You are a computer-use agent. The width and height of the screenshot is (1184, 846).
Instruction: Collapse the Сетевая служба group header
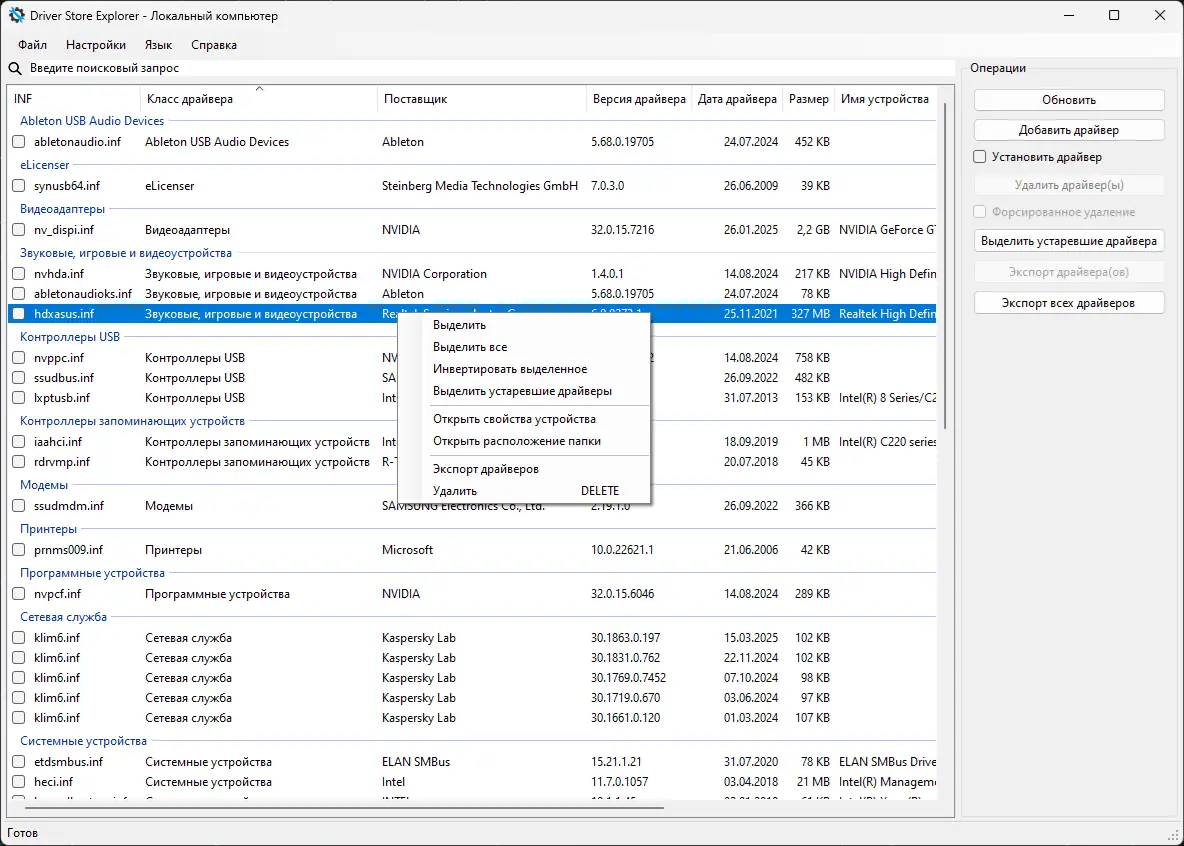(x=63, y=616)
